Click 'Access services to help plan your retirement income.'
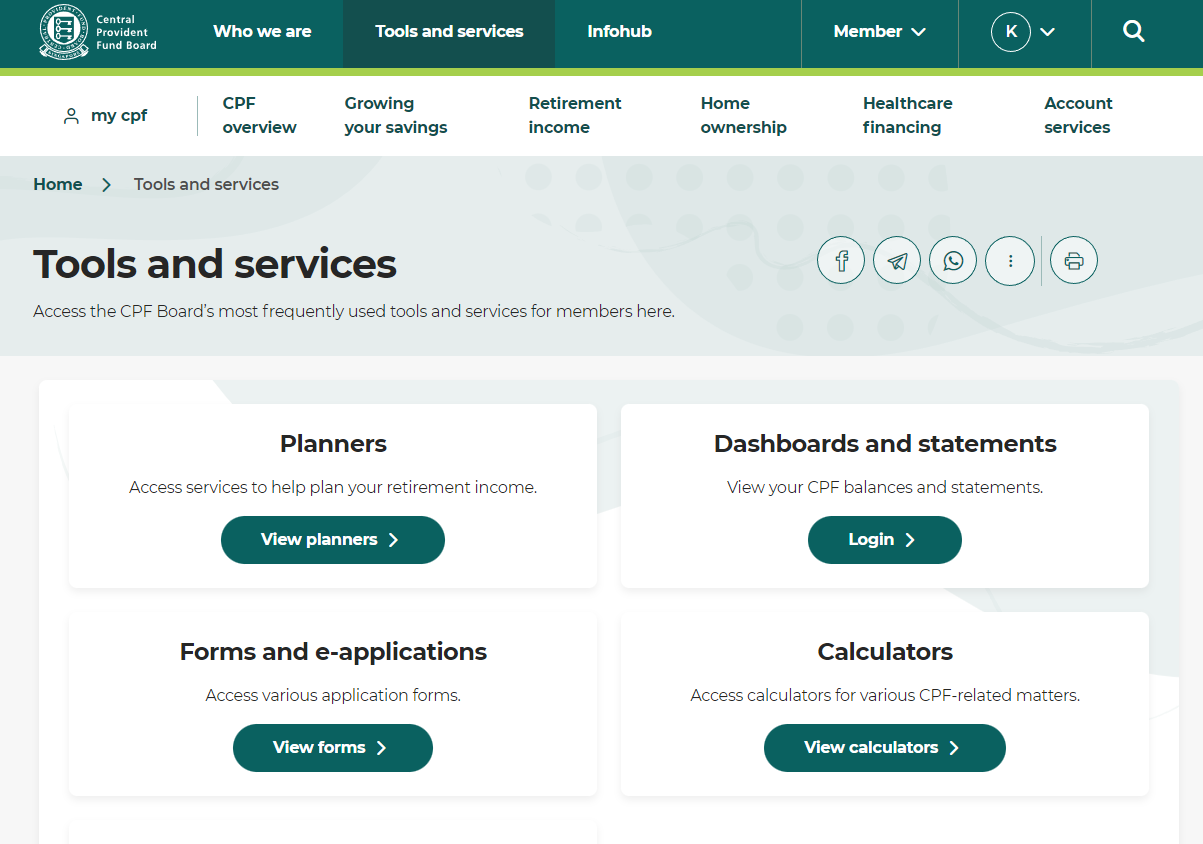Viewport: 1203px width, 844px height. [x=333, y=488]
